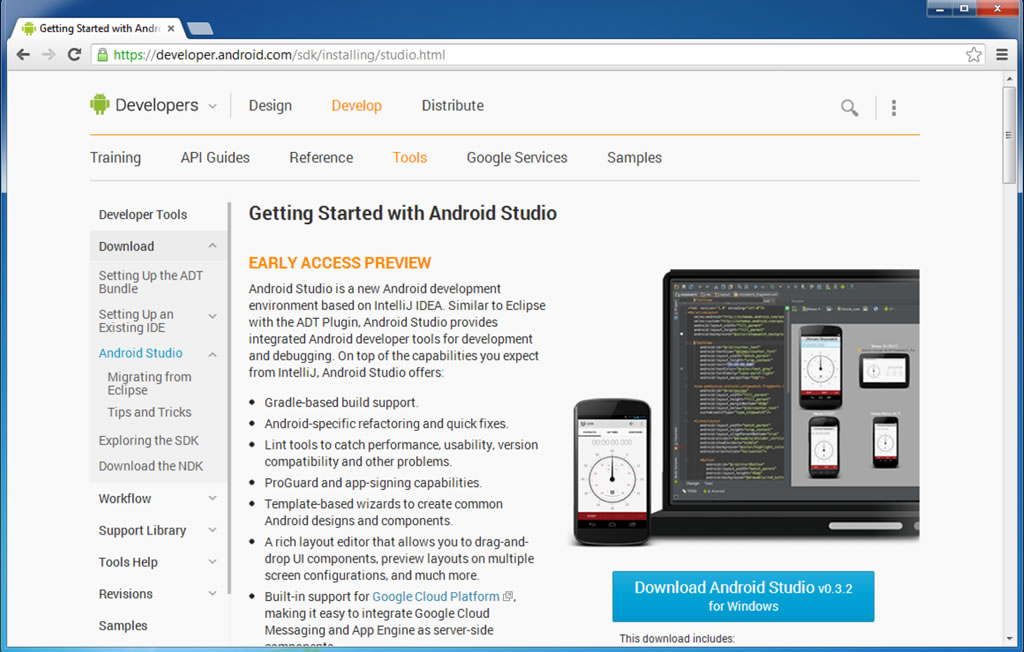Viewport: 1024px width, 652px height.
Task: Click the scrollbar up arrow
Action: [1009, 79]
